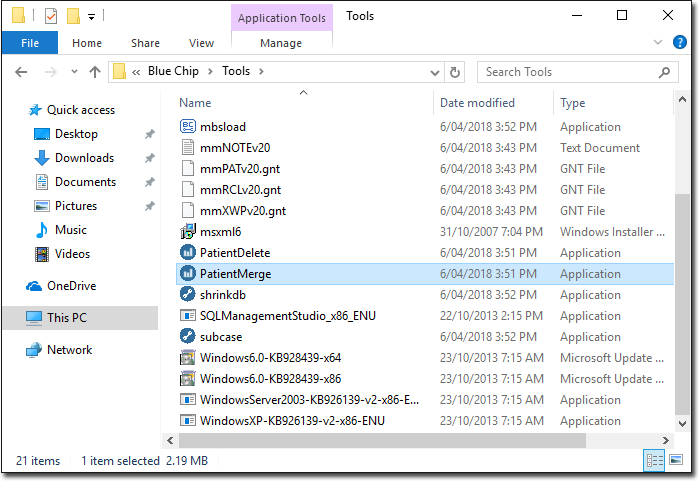
Task: Open the Quick Access Toolbar customize dropdown
Action: [x=92, y=16]
